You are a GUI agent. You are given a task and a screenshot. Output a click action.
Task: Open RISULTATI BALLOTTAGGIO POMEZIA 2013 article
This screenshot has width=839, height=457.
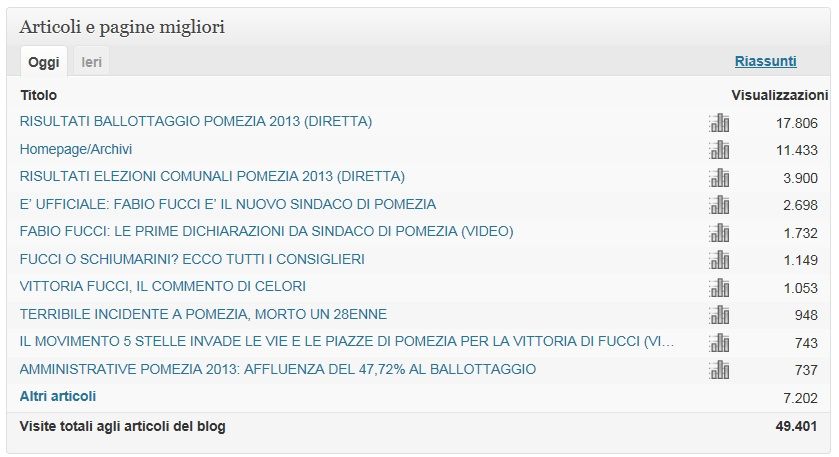point(196,121)
